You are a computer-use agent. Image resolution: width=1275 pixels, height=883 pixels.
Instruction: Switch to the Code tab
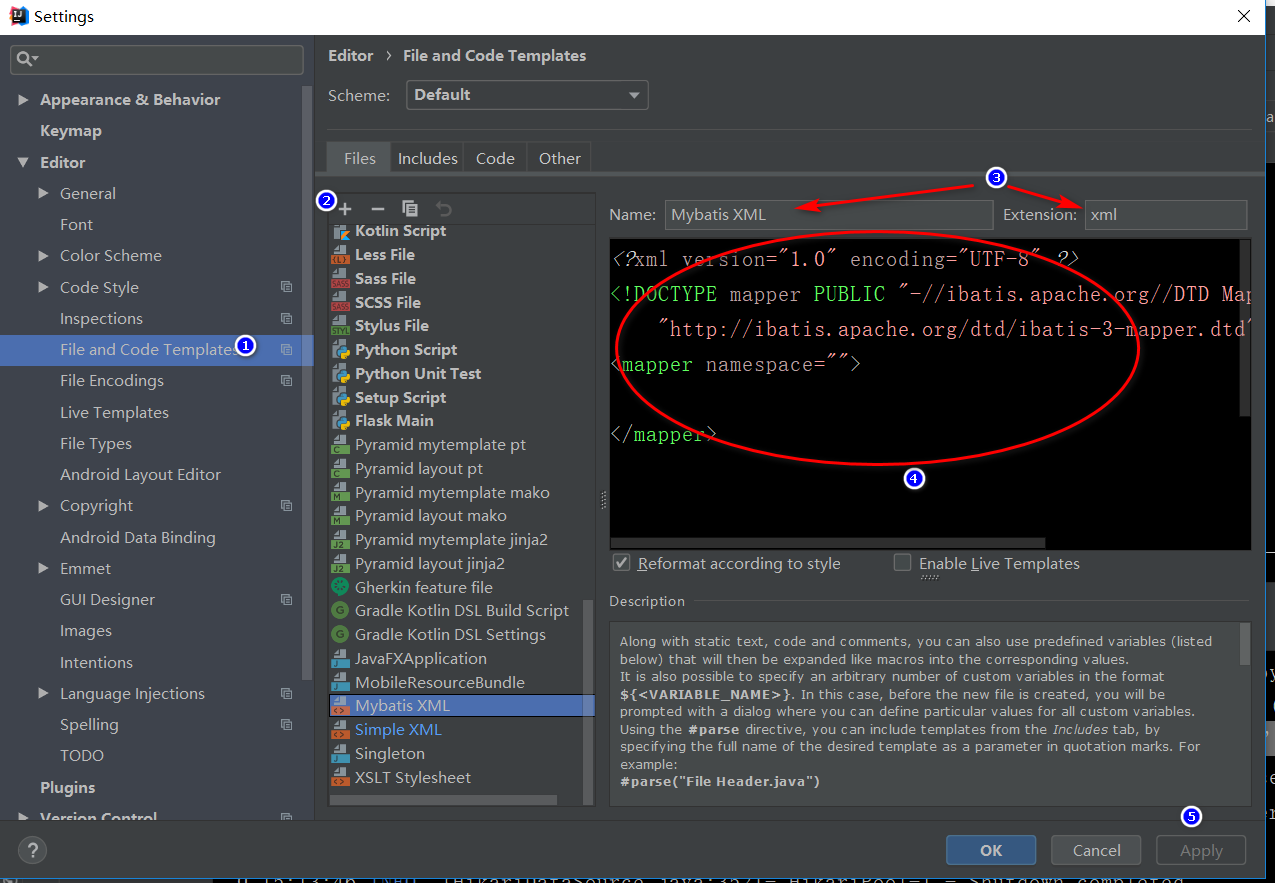(495, 158)
